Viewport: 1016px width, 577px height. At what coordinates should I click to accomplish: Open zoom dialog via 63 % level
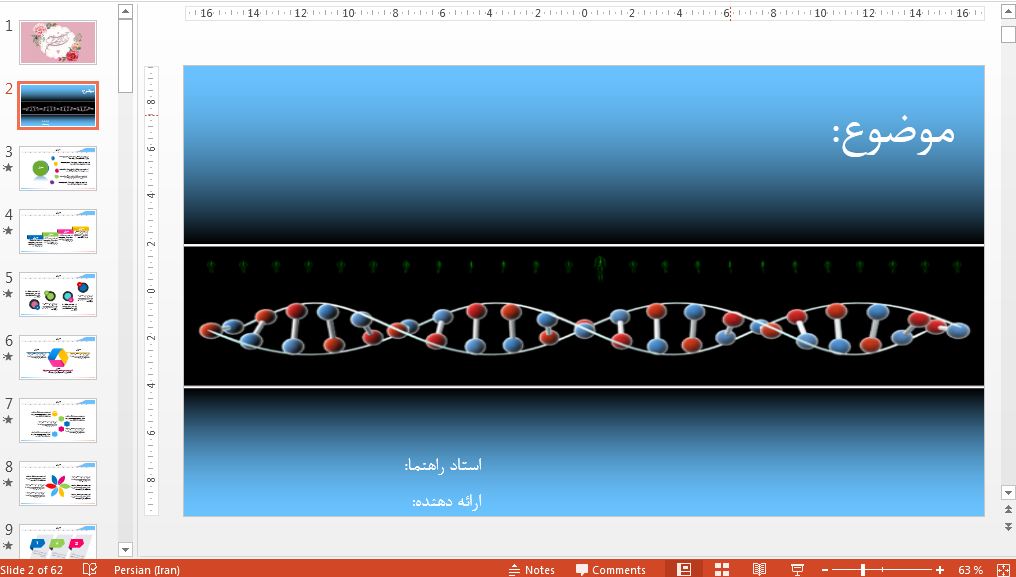click(970, 569)
